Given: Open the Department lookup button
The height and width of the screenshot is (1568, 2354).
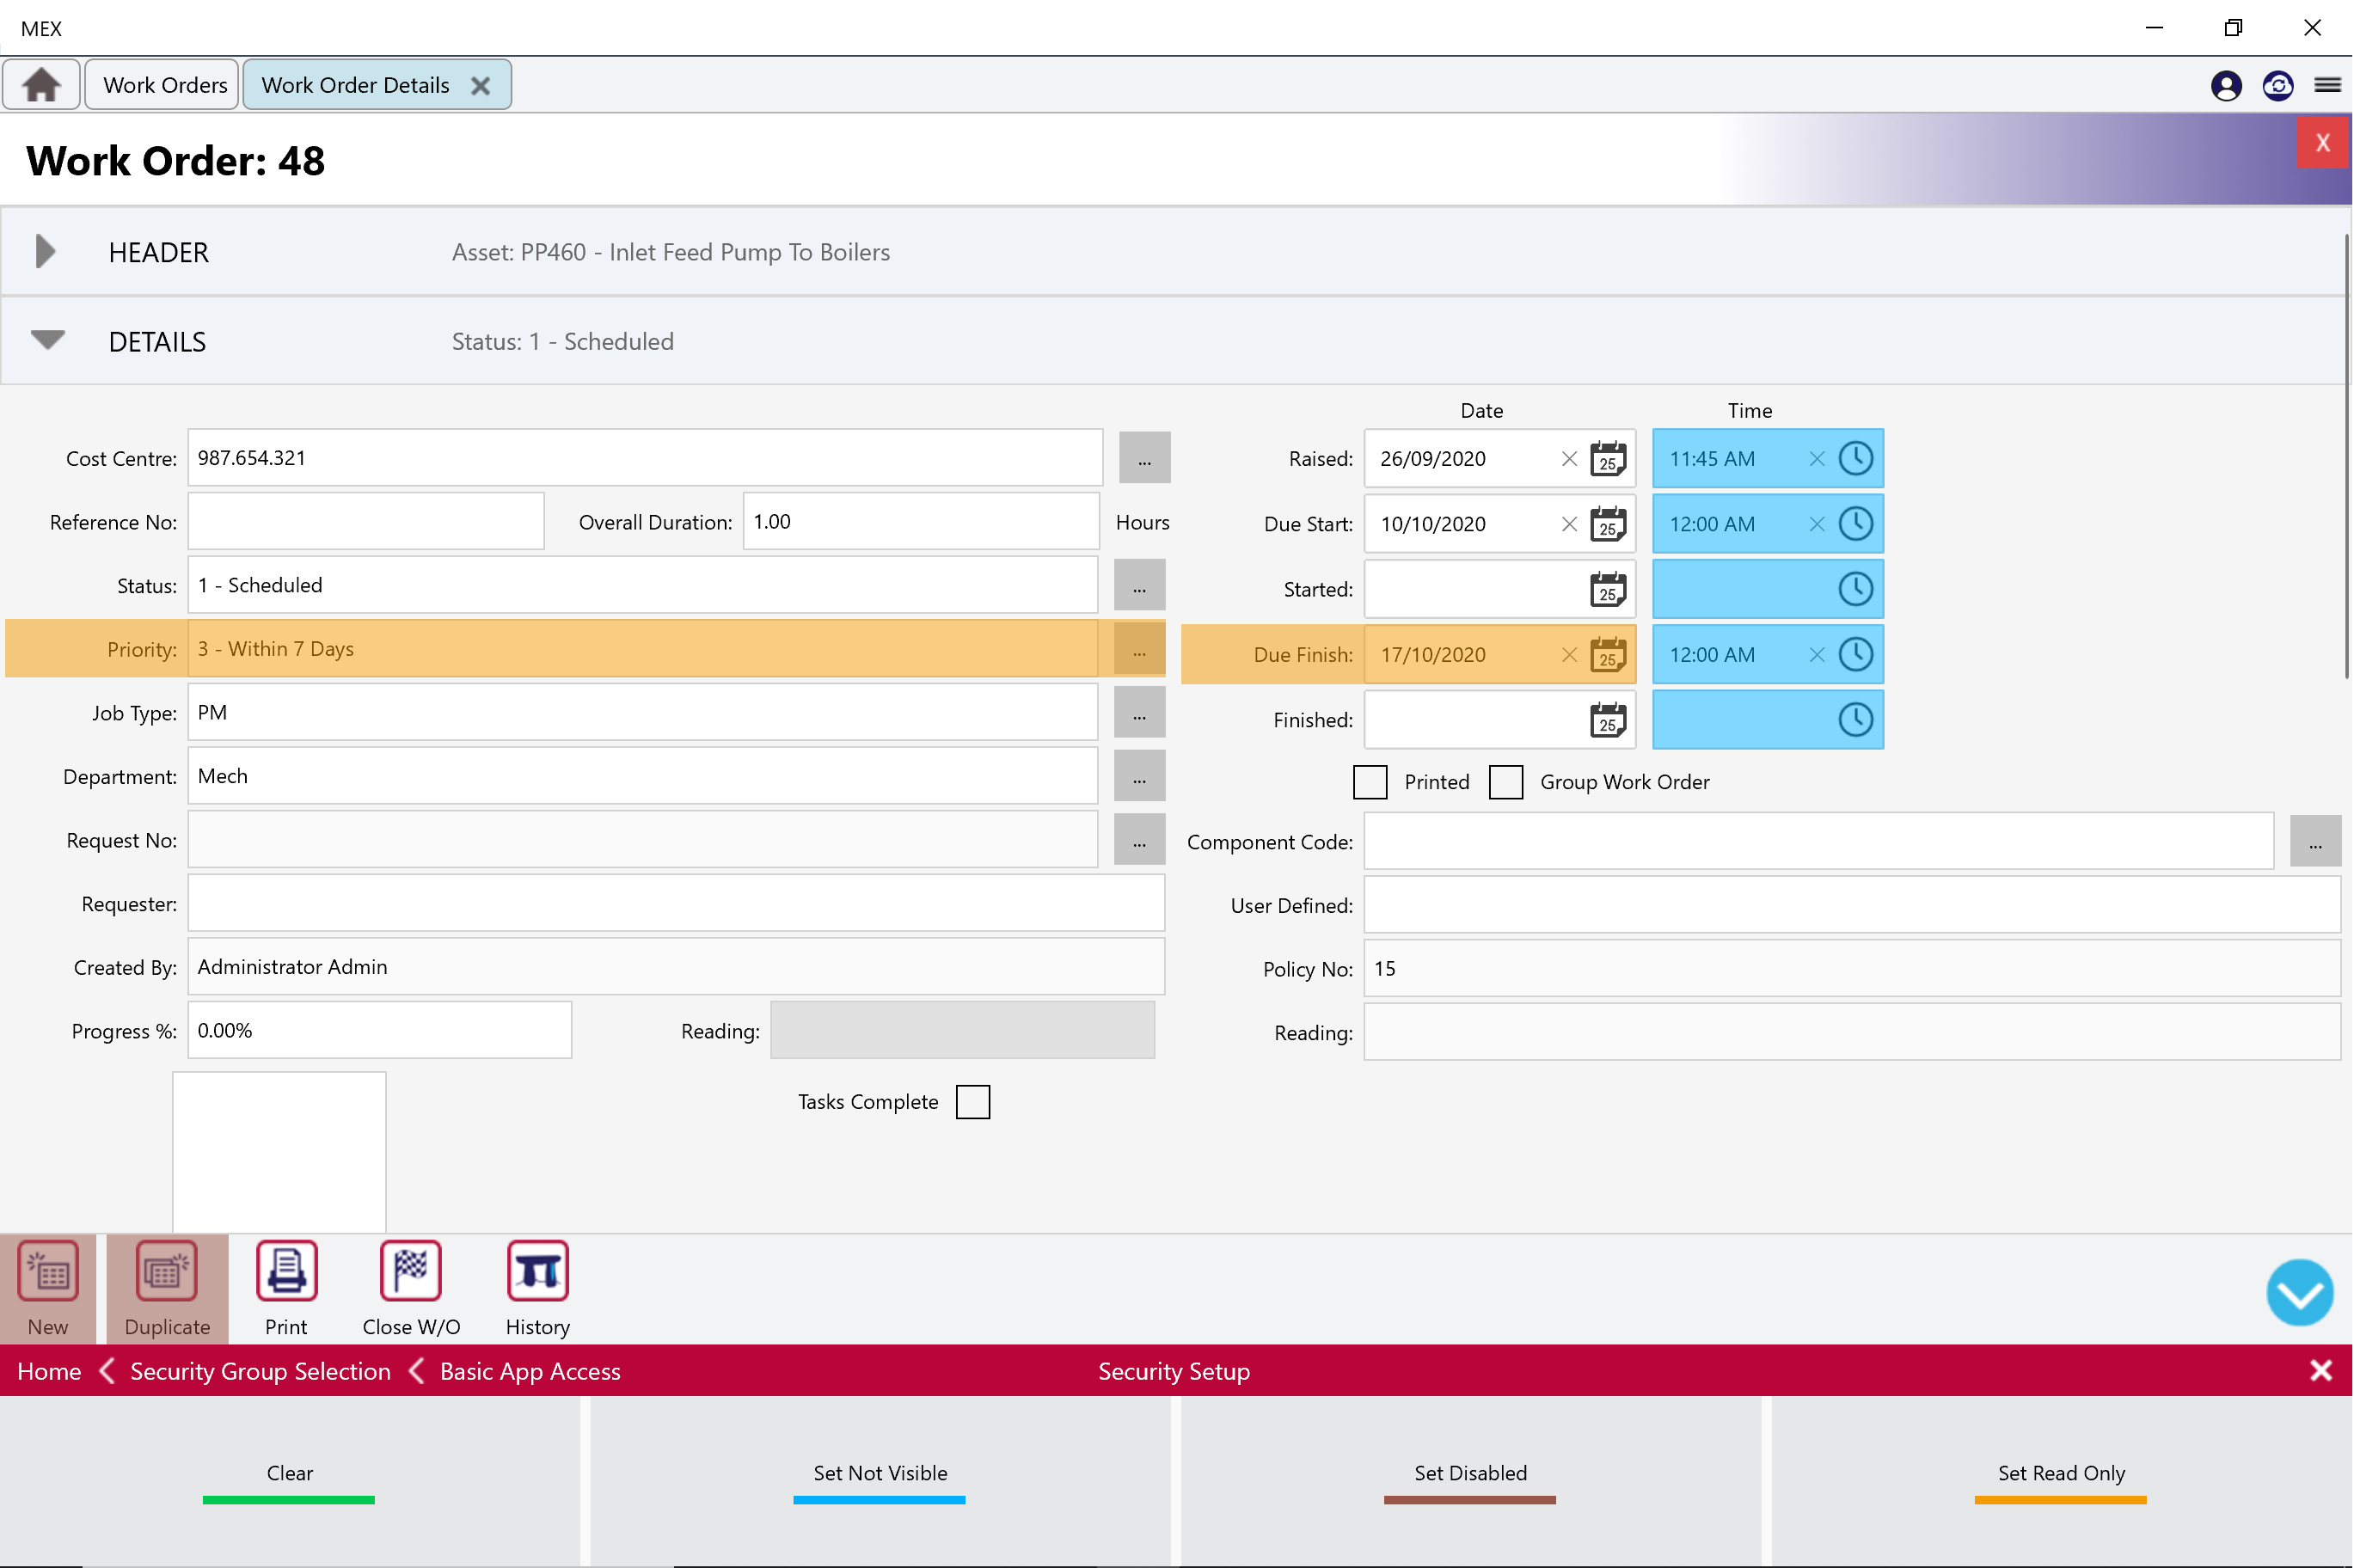Looking at the screenshot, I should click(1140, 777).
